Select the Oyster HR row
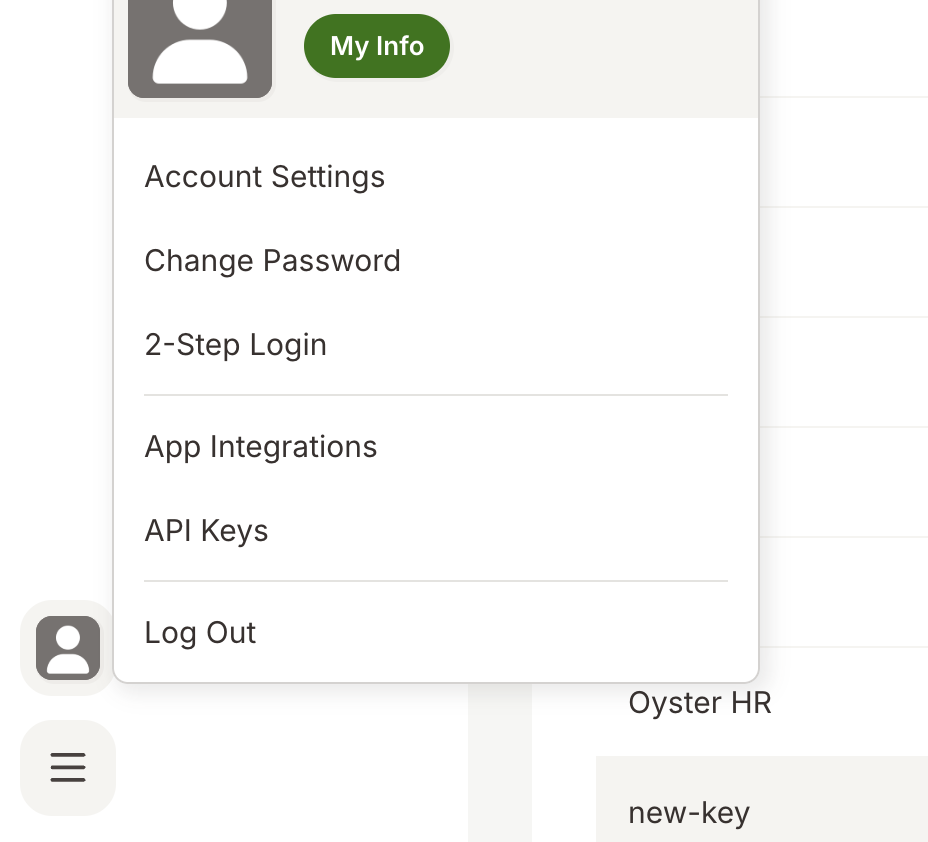This screenshot has width=928, height=842. 700,702
